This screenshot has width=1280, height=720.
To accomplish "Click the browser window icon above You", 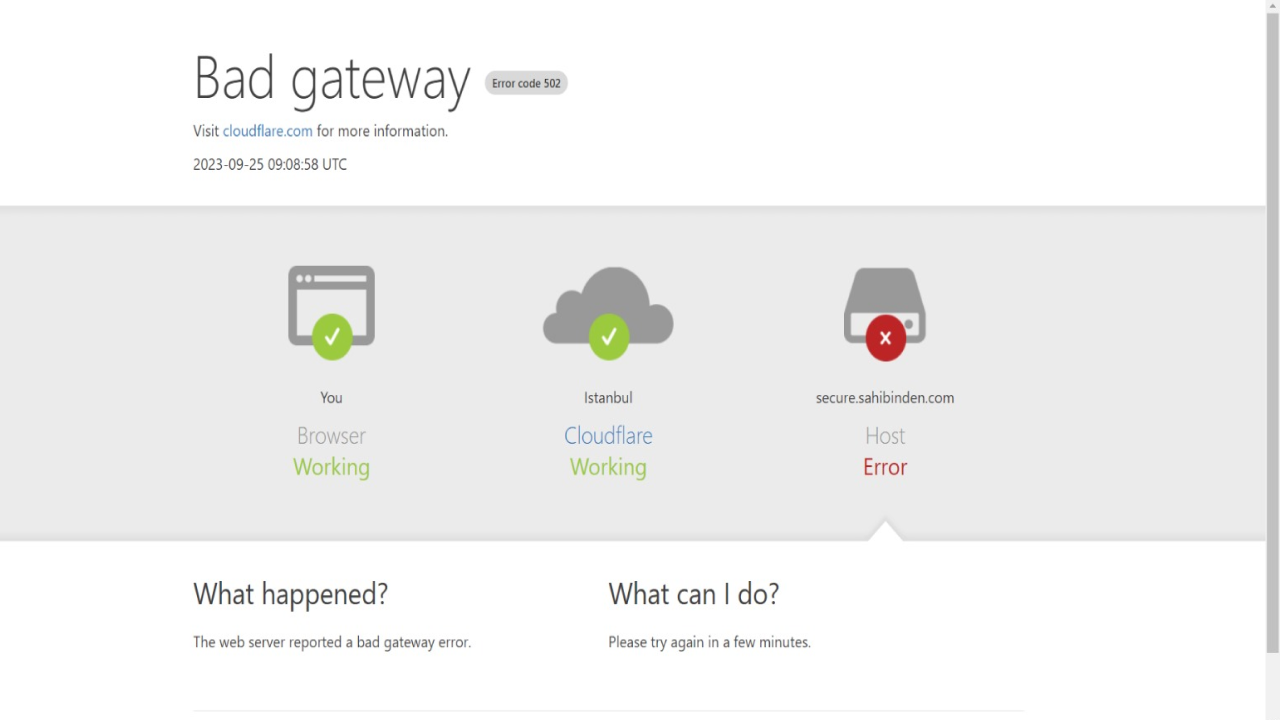I will (x=331, y=305).
